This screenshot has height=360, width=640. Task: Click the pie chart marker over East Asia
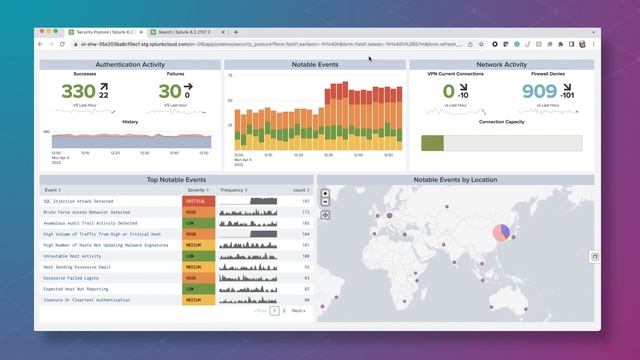[x=501, y=232]
